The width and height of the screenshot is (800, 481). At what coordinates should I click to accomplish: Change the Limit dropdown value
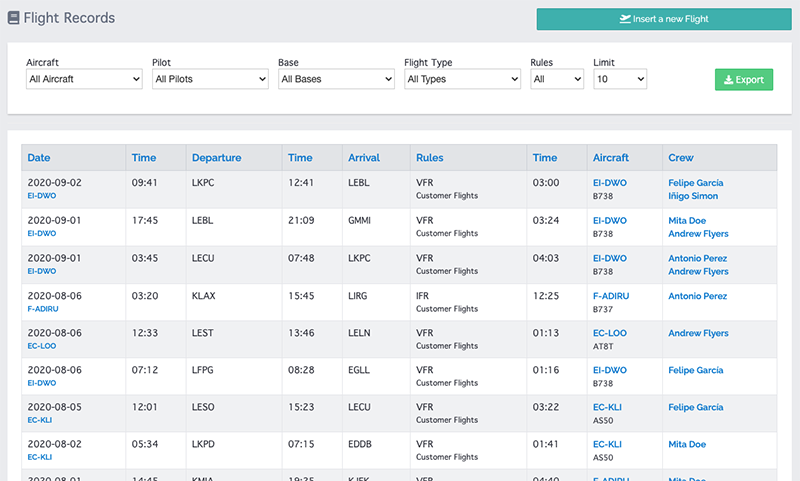coord(620,79)
